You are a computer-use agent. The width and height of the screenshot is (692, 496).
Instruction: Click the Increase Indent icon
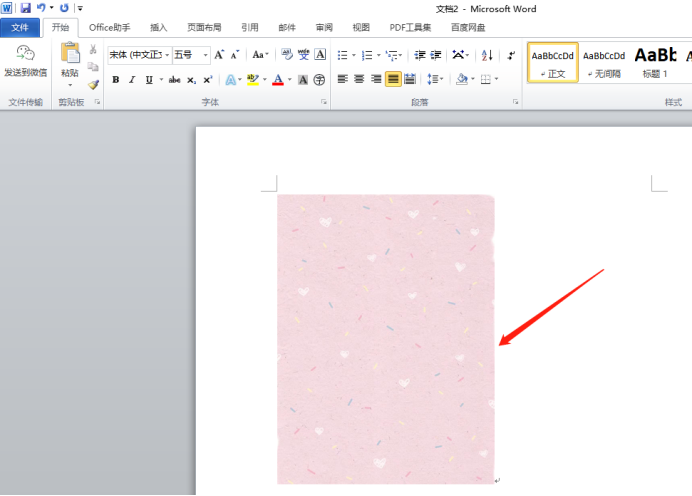(x=436, y=55)
